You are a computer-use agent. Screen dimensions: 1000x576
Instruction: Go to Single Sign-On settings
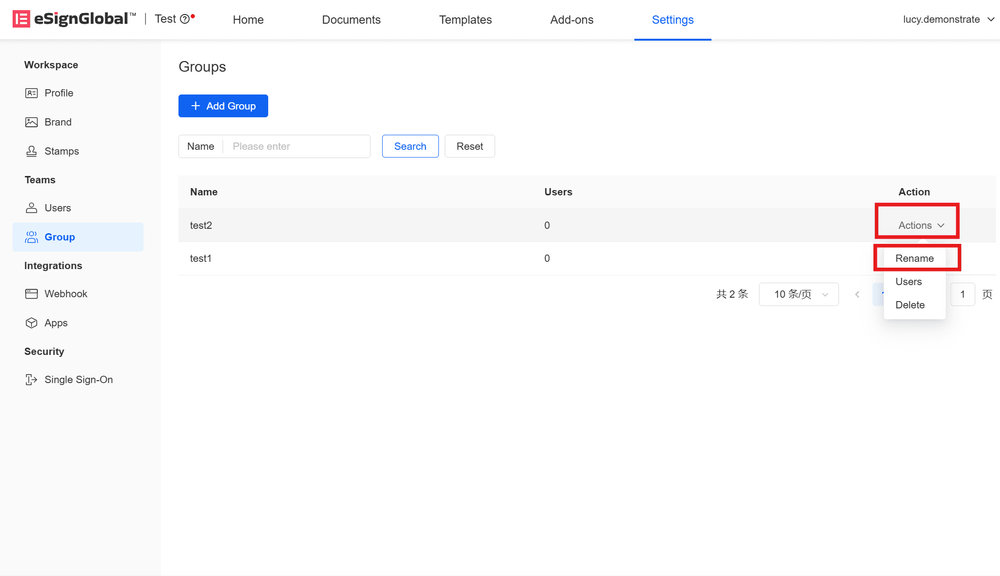click(78, 380)
